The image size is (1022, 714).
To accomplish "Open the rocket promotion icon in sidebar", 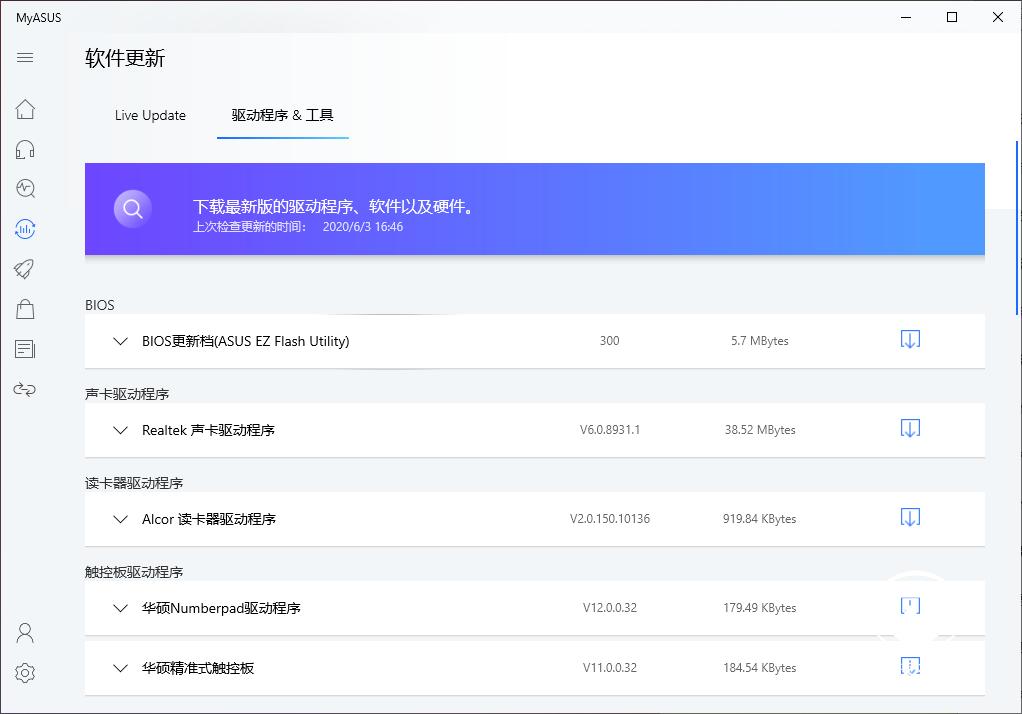I will click(x=24, y=268).
